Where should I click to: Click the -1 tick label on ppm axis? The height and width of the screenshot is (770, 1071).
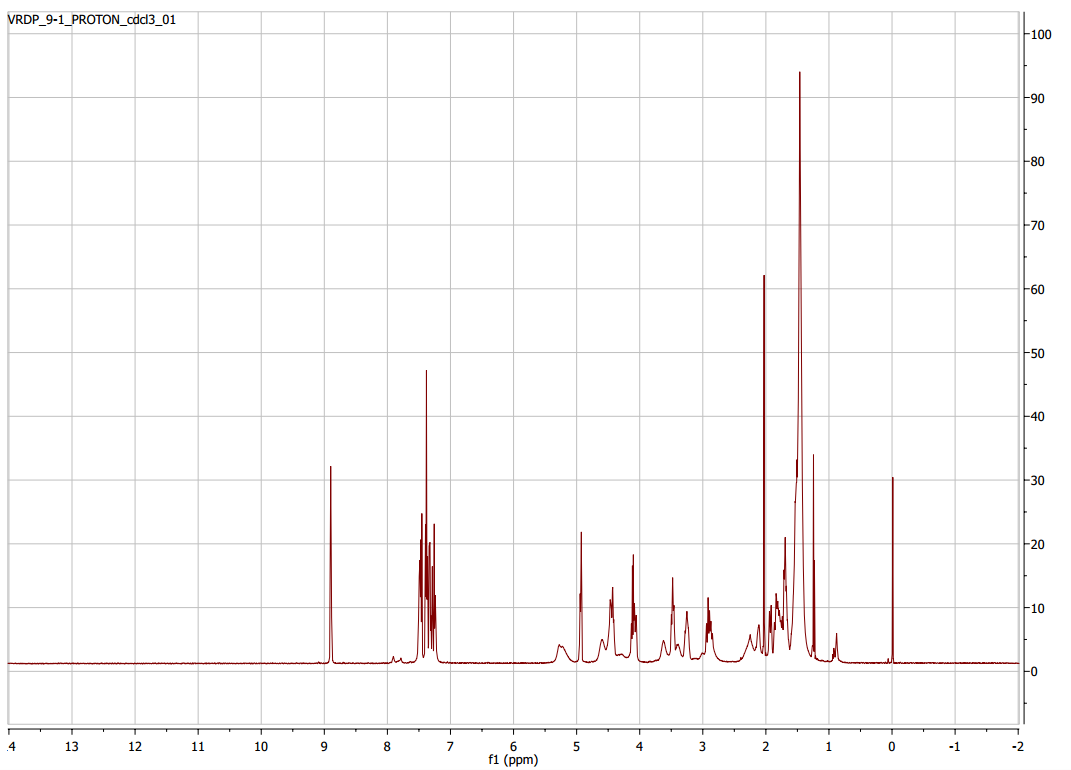(954, 747)
